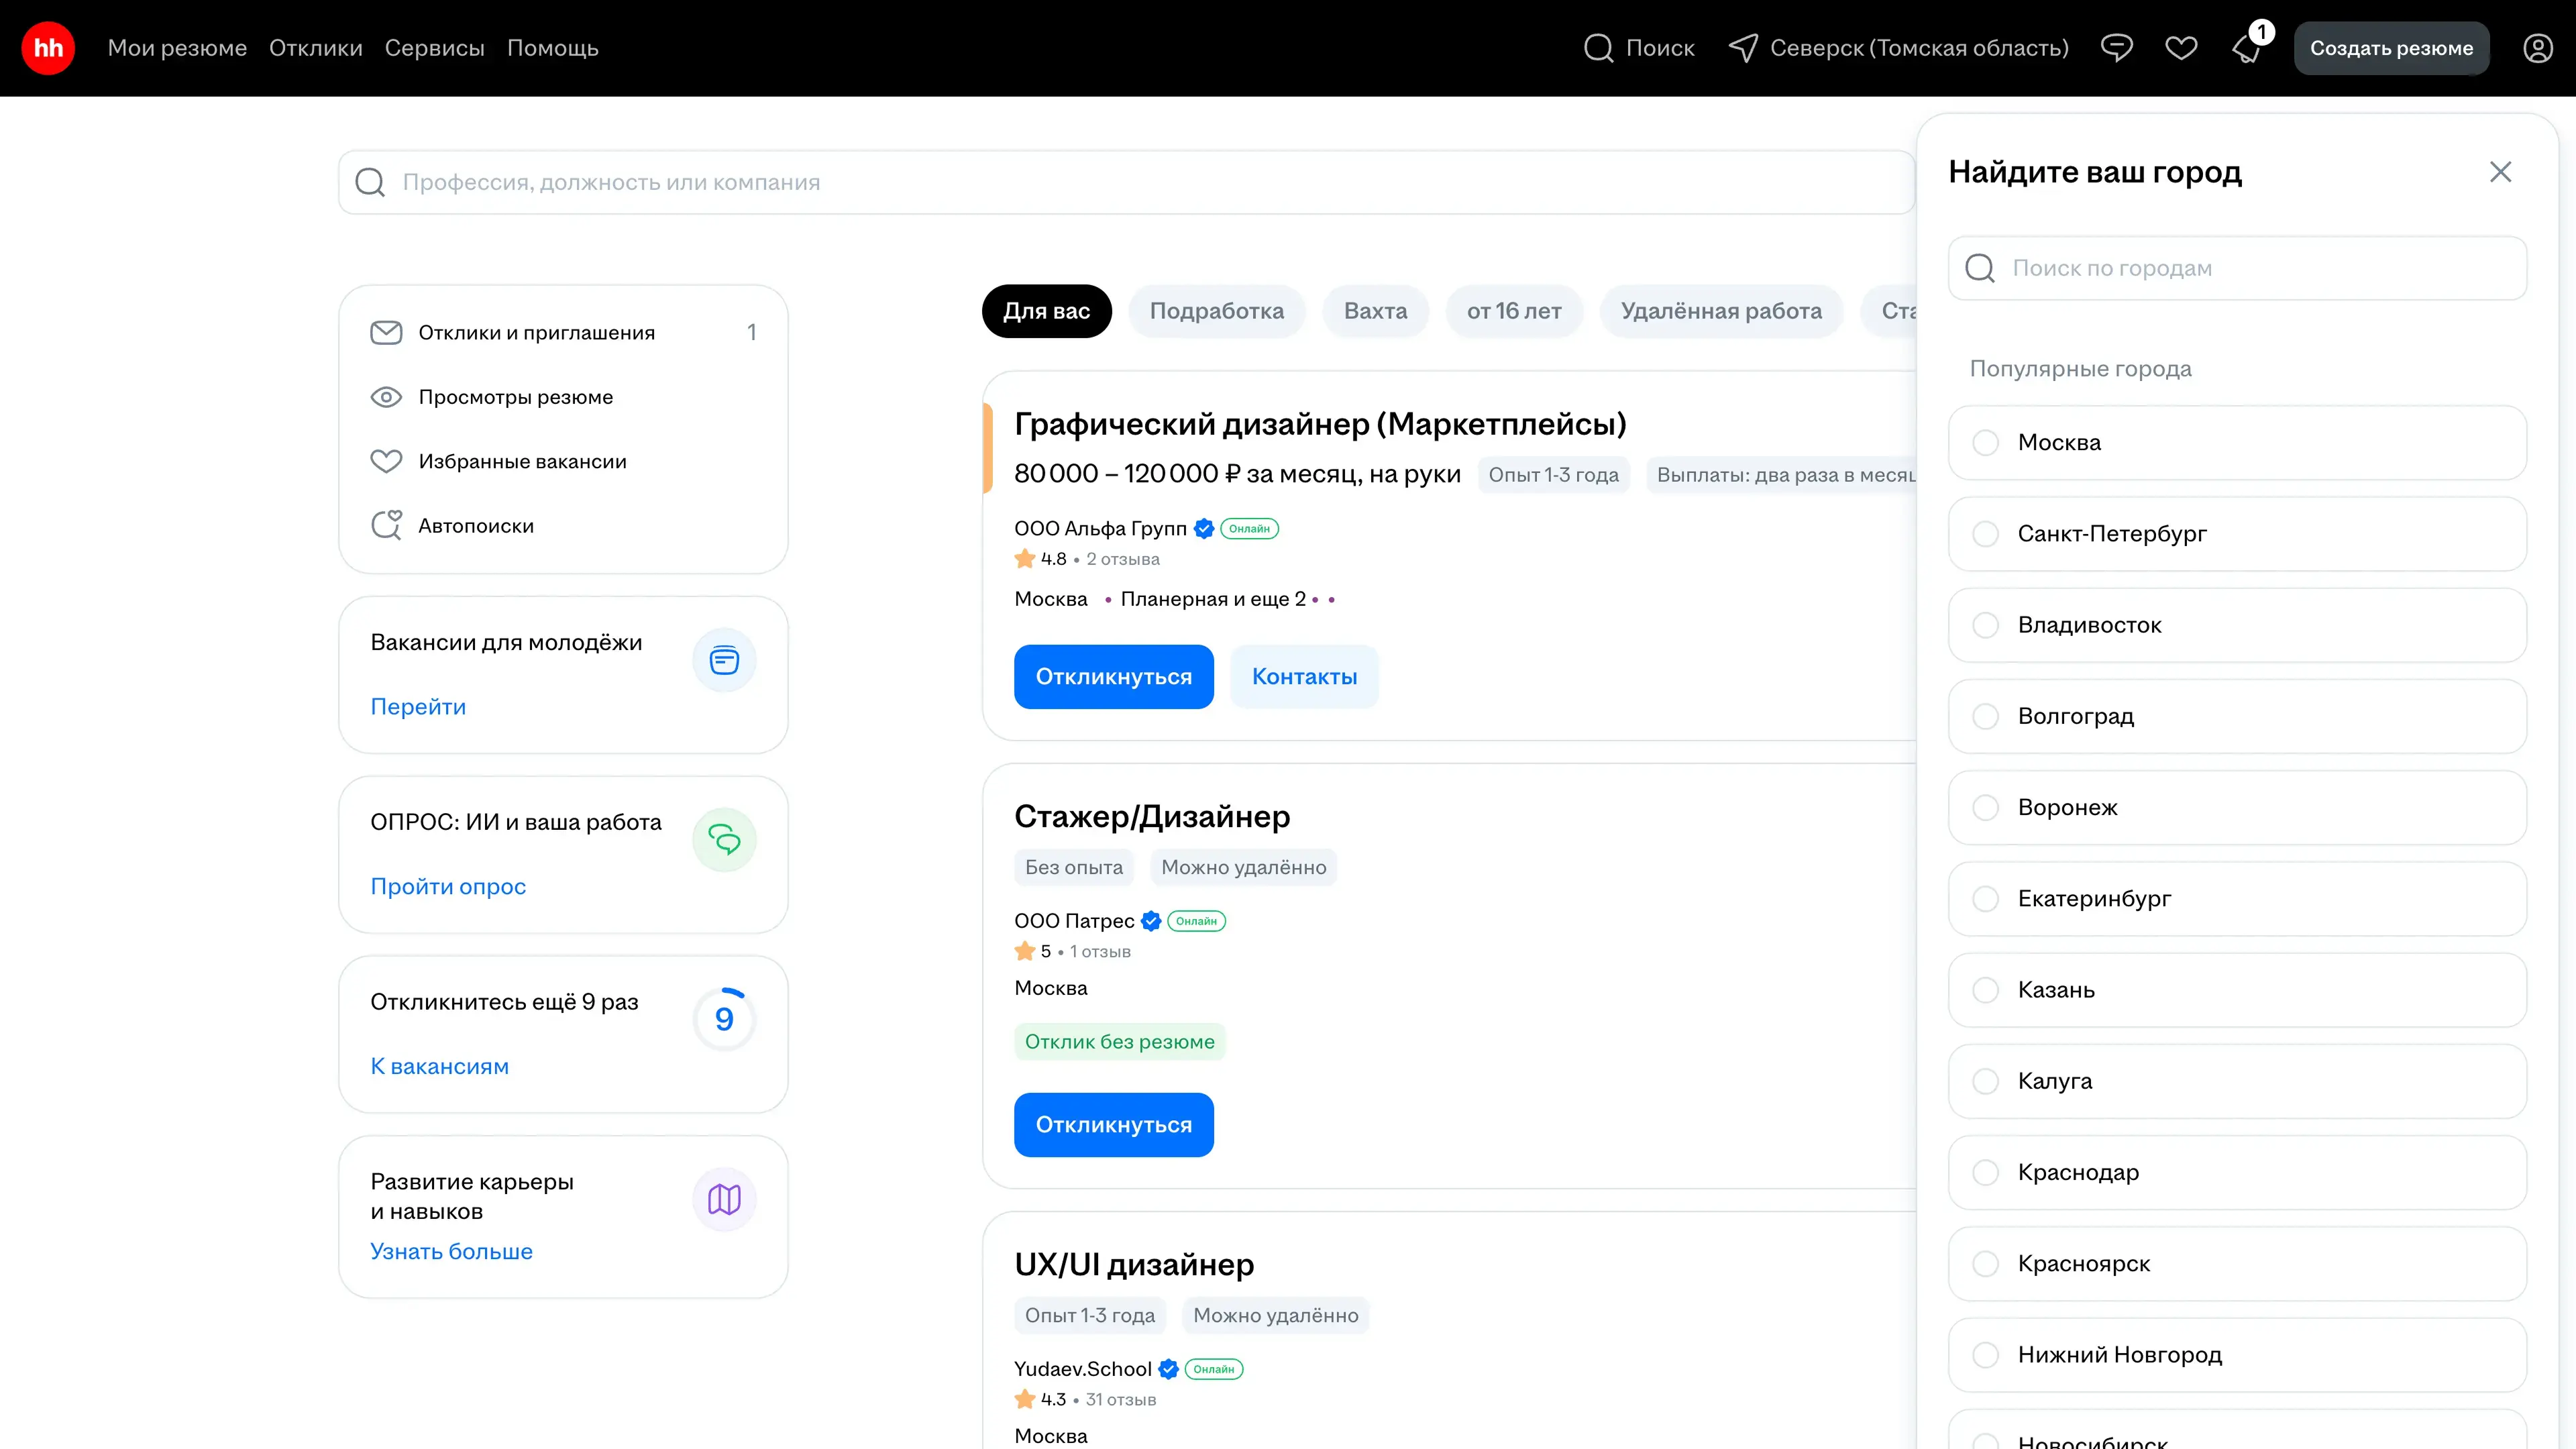
Task: Switch to the Подработка tab
Action: [1216, 311]
